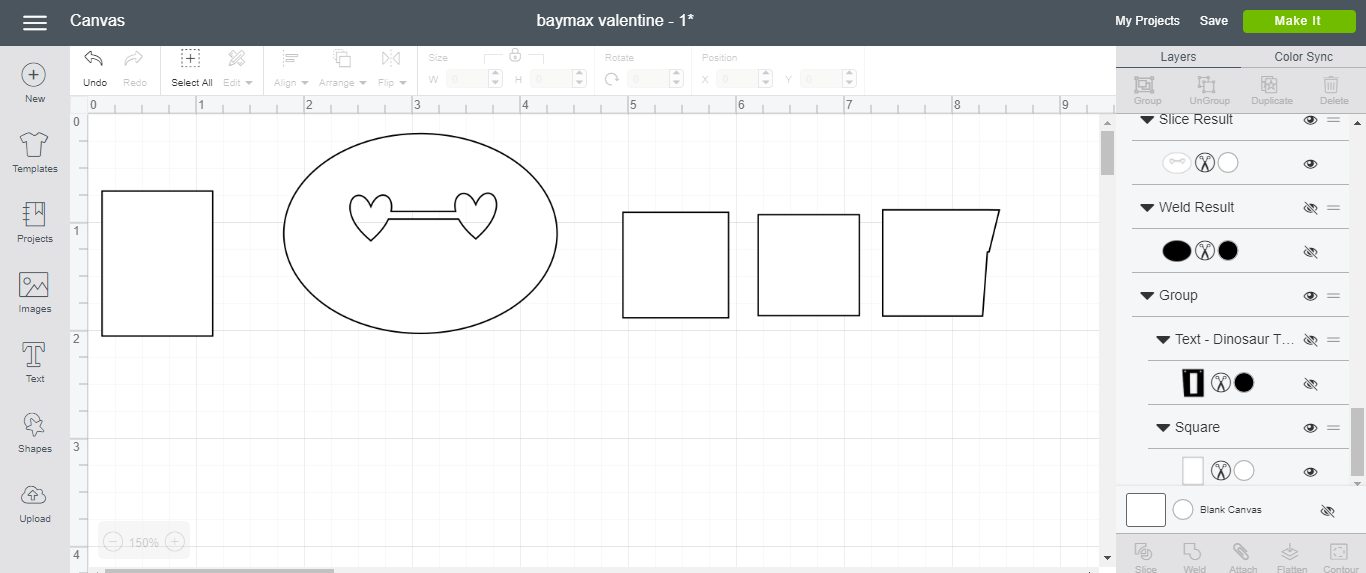Viewport: 1366px width, 573px height.
Task: Collapse the Group layer tree
Action: pos(1147,296)
